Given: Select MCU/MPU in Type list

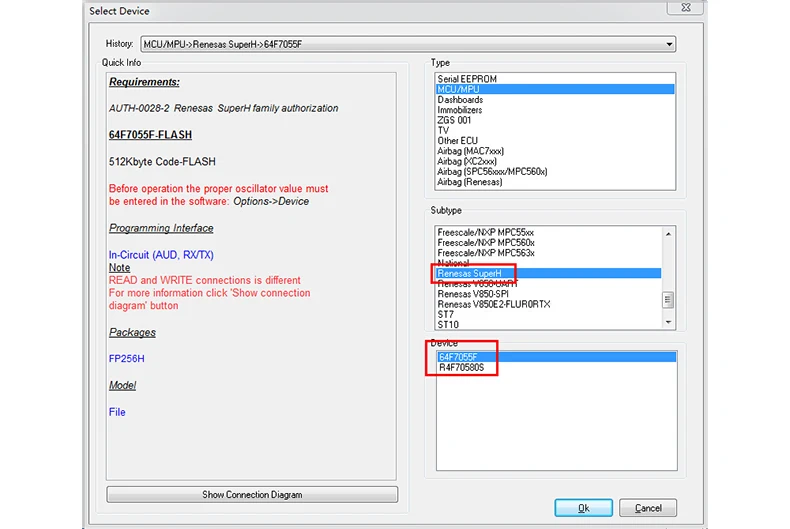Looking at the screenshot, I should (555, 89).
